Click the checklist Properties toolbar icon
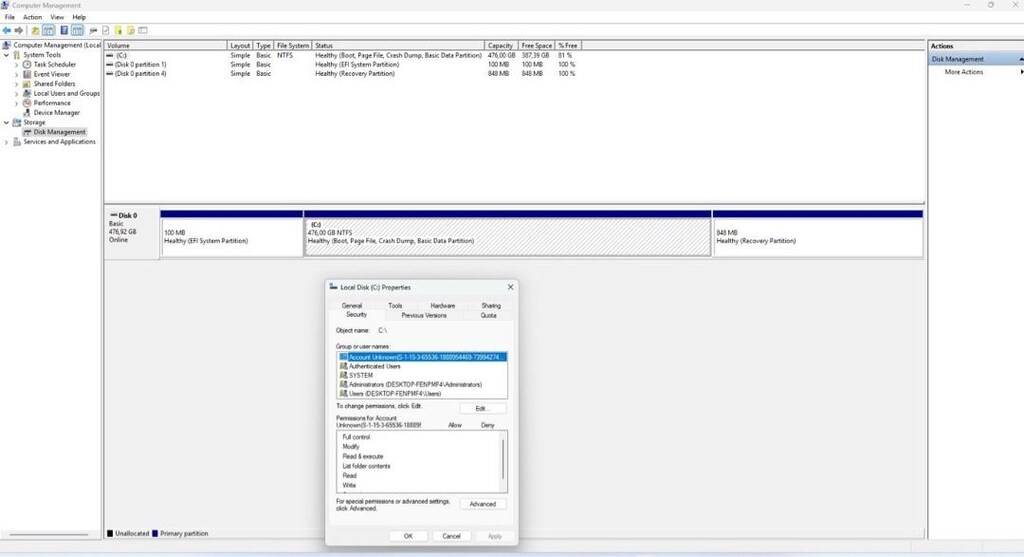 click(x=106, y=31)
